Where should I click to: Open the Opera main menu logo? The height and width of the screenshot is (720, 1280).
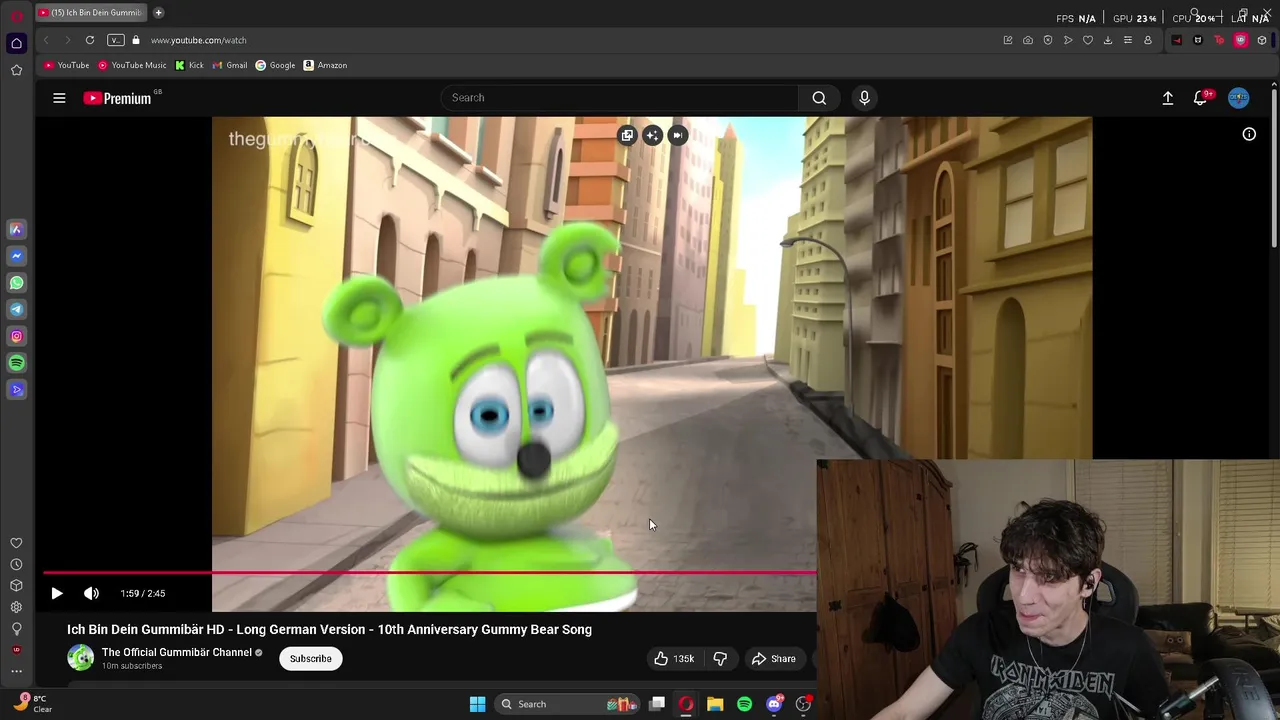click(x=16, y=16)
